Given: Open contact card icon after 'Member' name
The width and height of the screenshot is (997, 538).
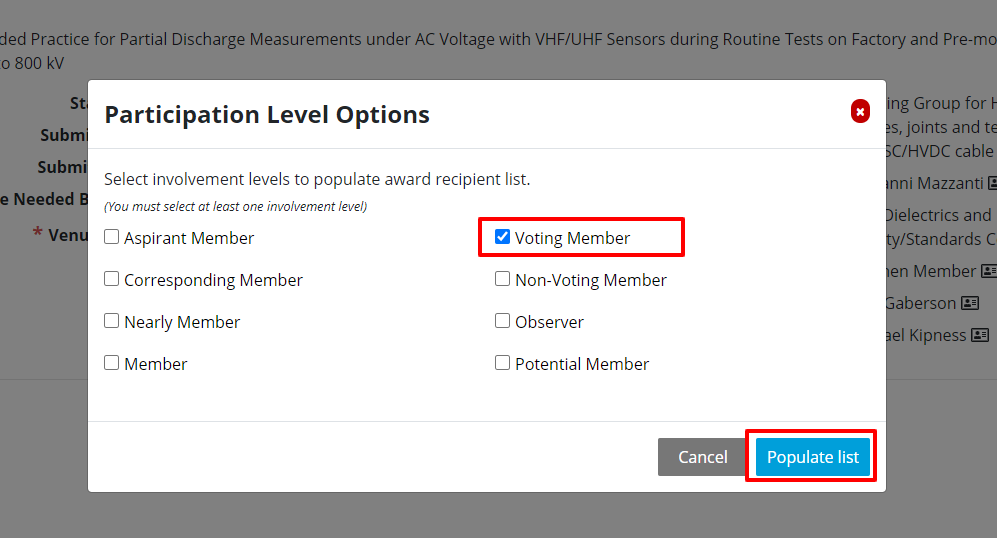Looking at the screenshot, I should coord(989,271).
